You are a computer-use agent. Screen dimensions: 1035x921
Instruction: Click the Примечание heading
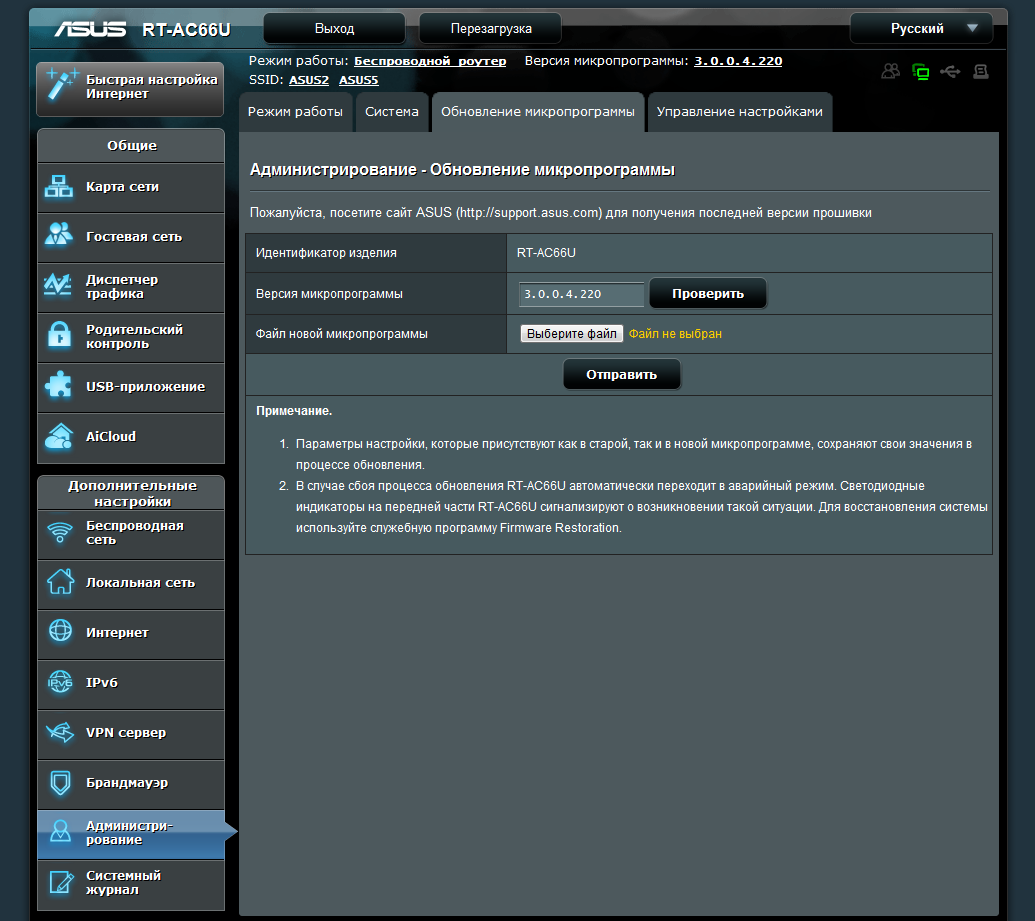(294, 411)
